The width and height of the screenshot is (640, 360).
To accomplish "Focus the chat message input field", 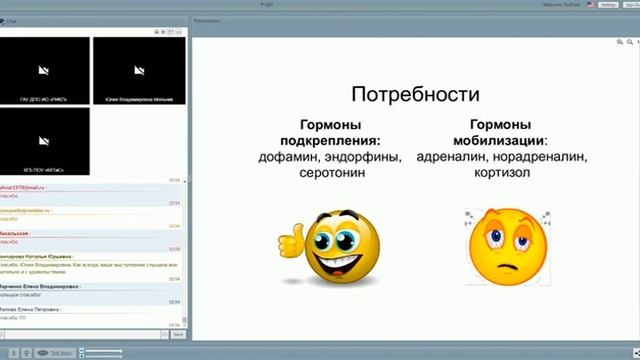I will pos(83,334).
